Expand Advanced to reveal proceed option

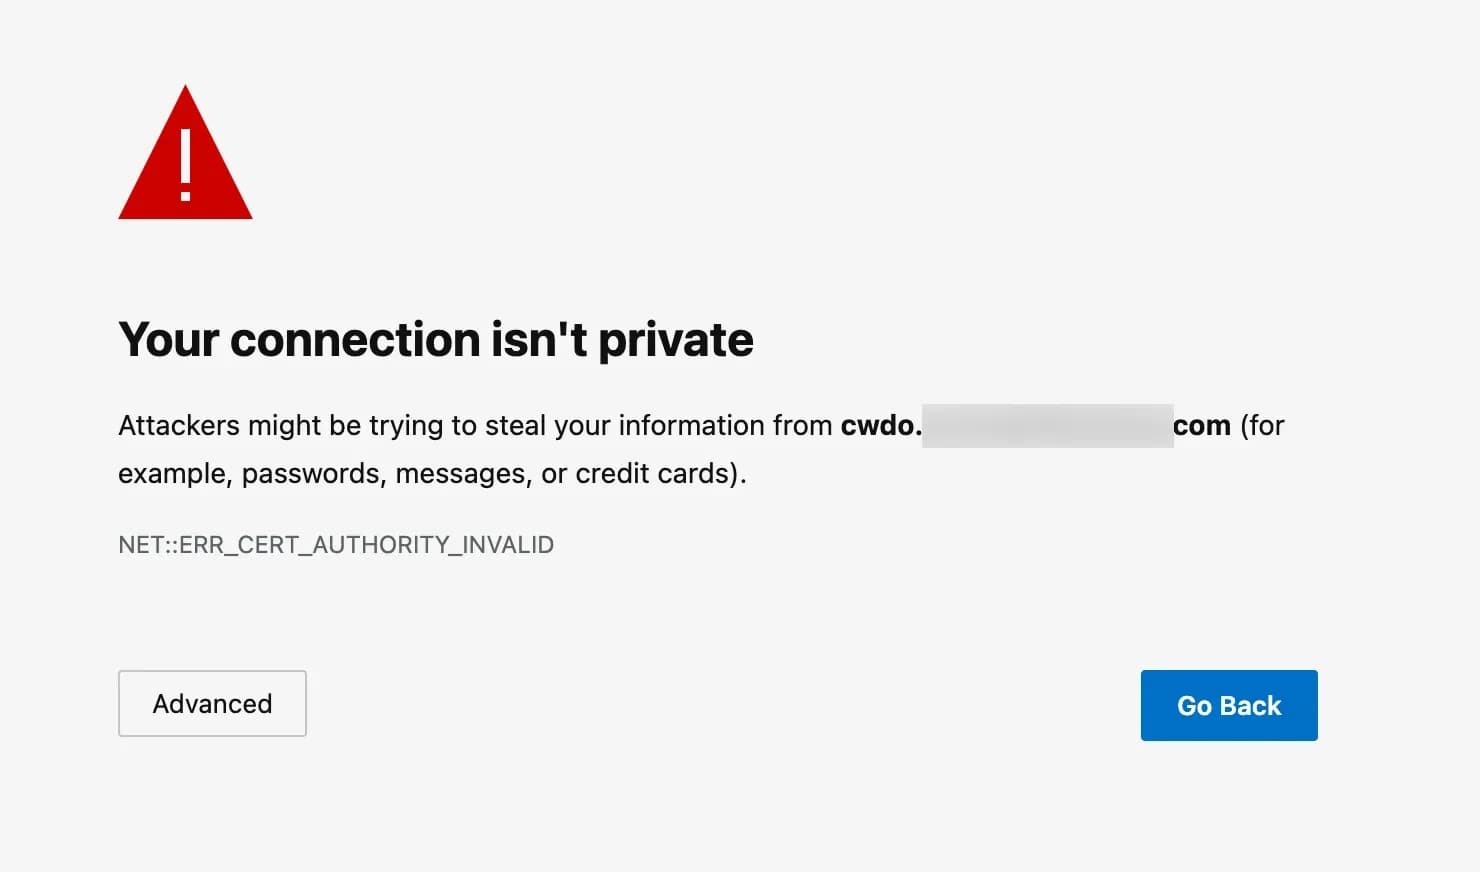pyautogui.click(x=212, y=703)
